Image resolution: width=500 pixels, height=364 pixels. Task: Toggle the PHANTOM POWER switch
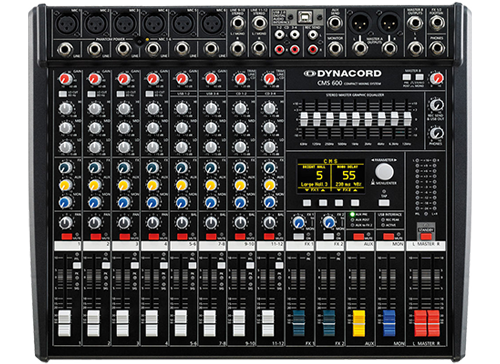point(139,41)
